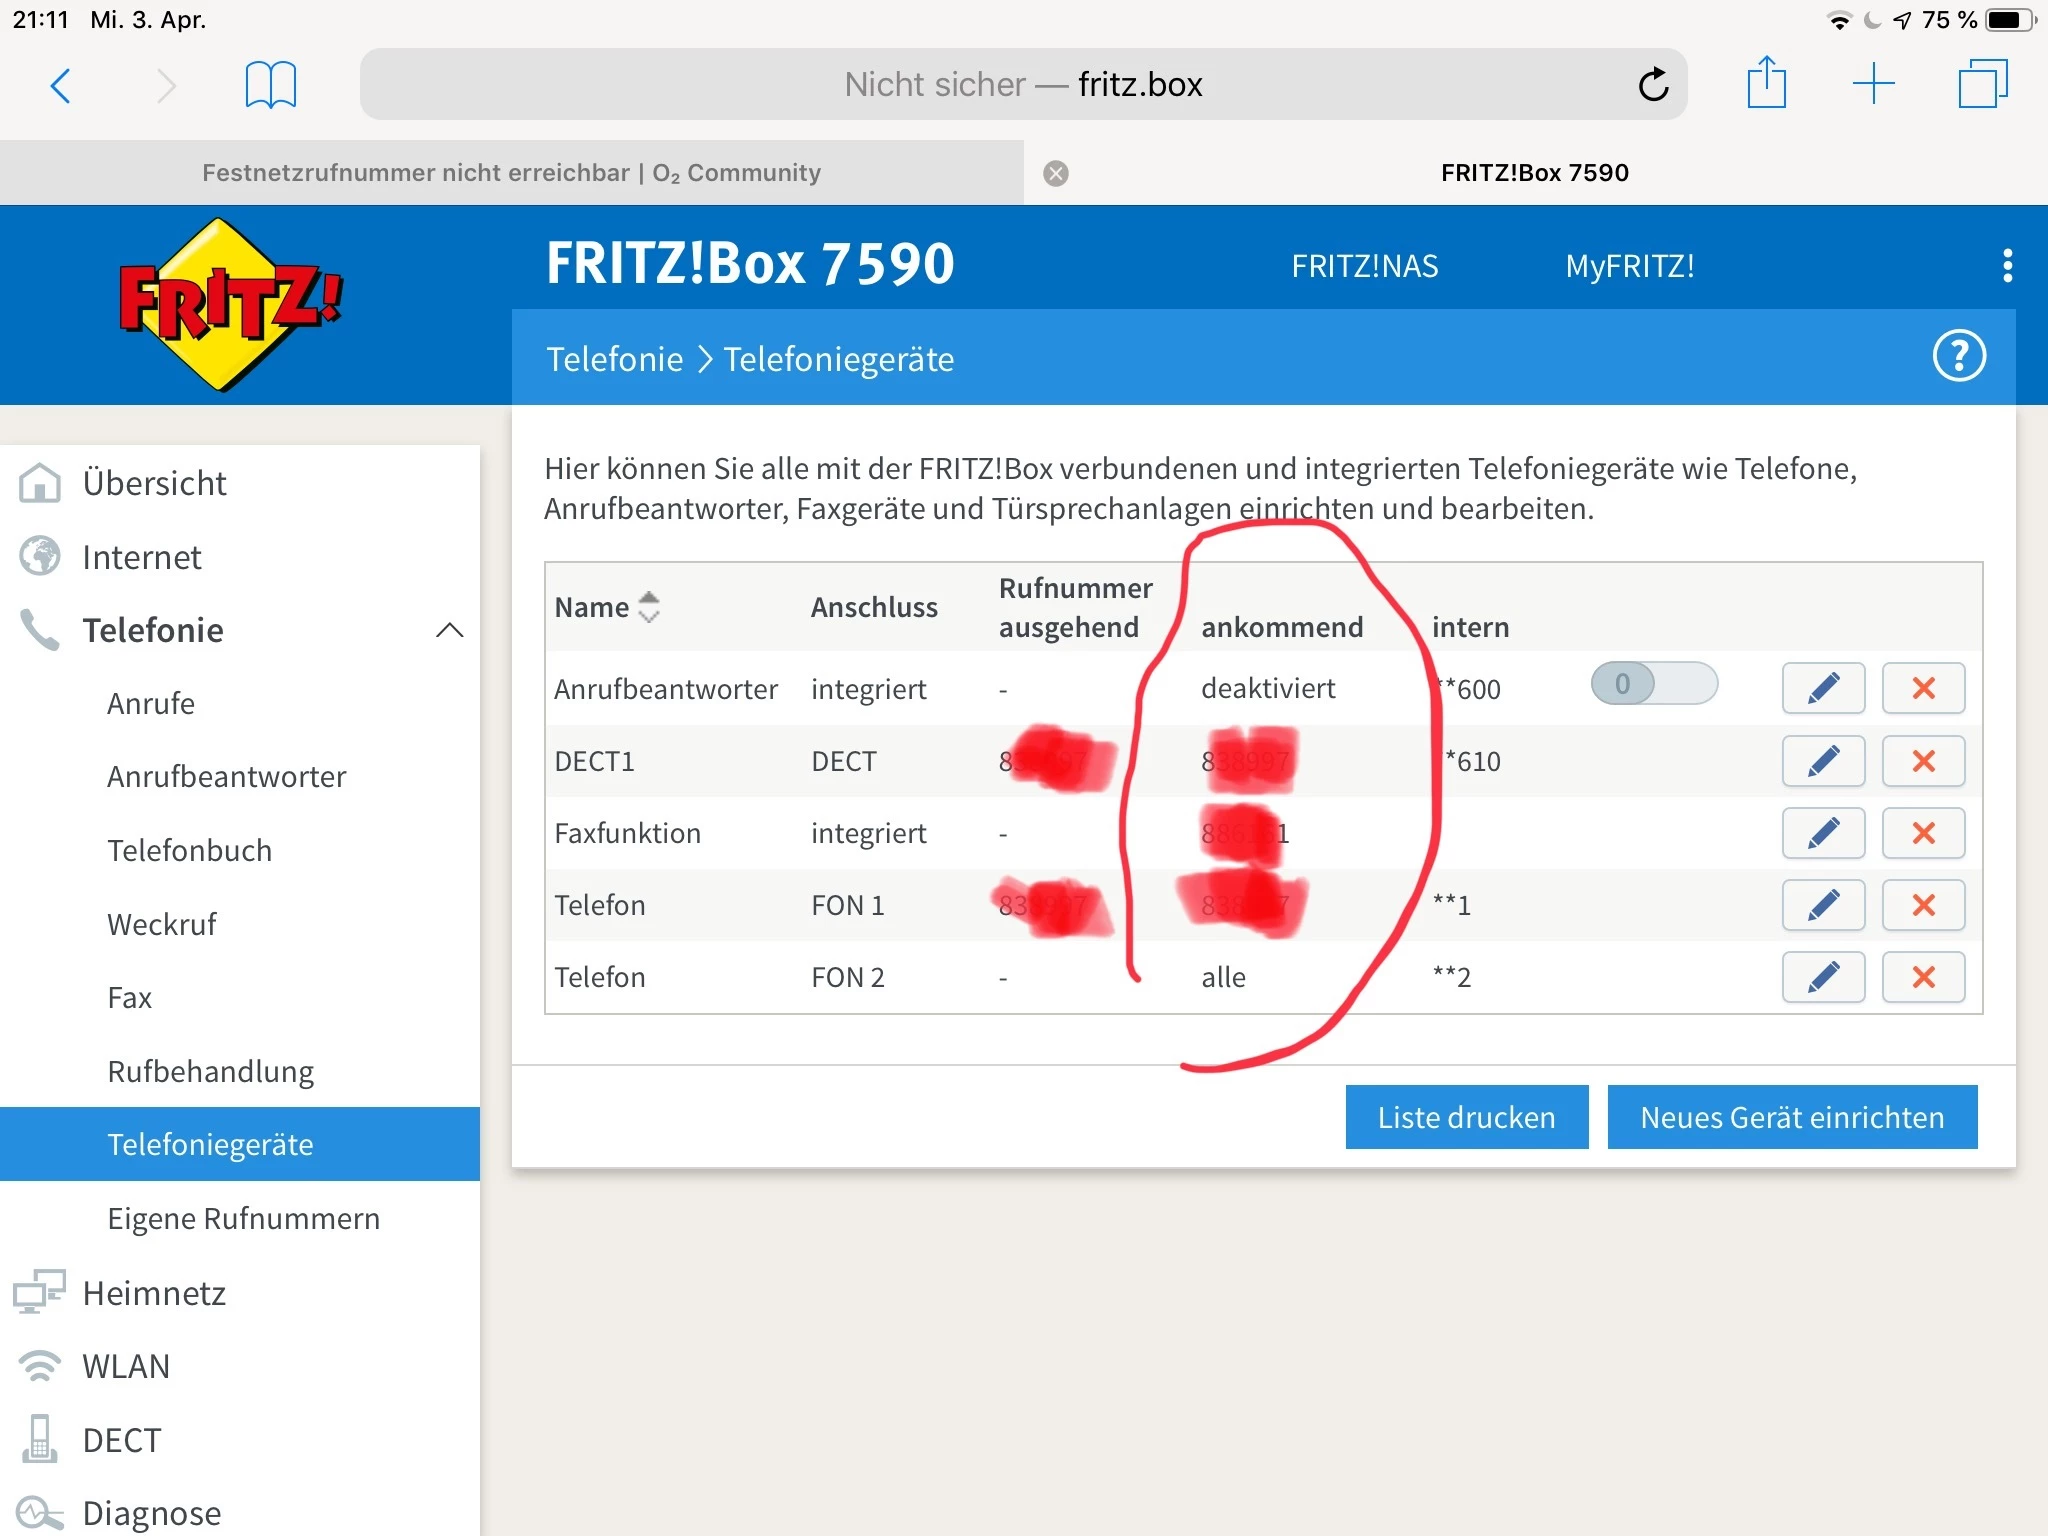Open Eigene Rufnummern in the sidebar
The image size is (2048, 1536).
point(243,1219)
